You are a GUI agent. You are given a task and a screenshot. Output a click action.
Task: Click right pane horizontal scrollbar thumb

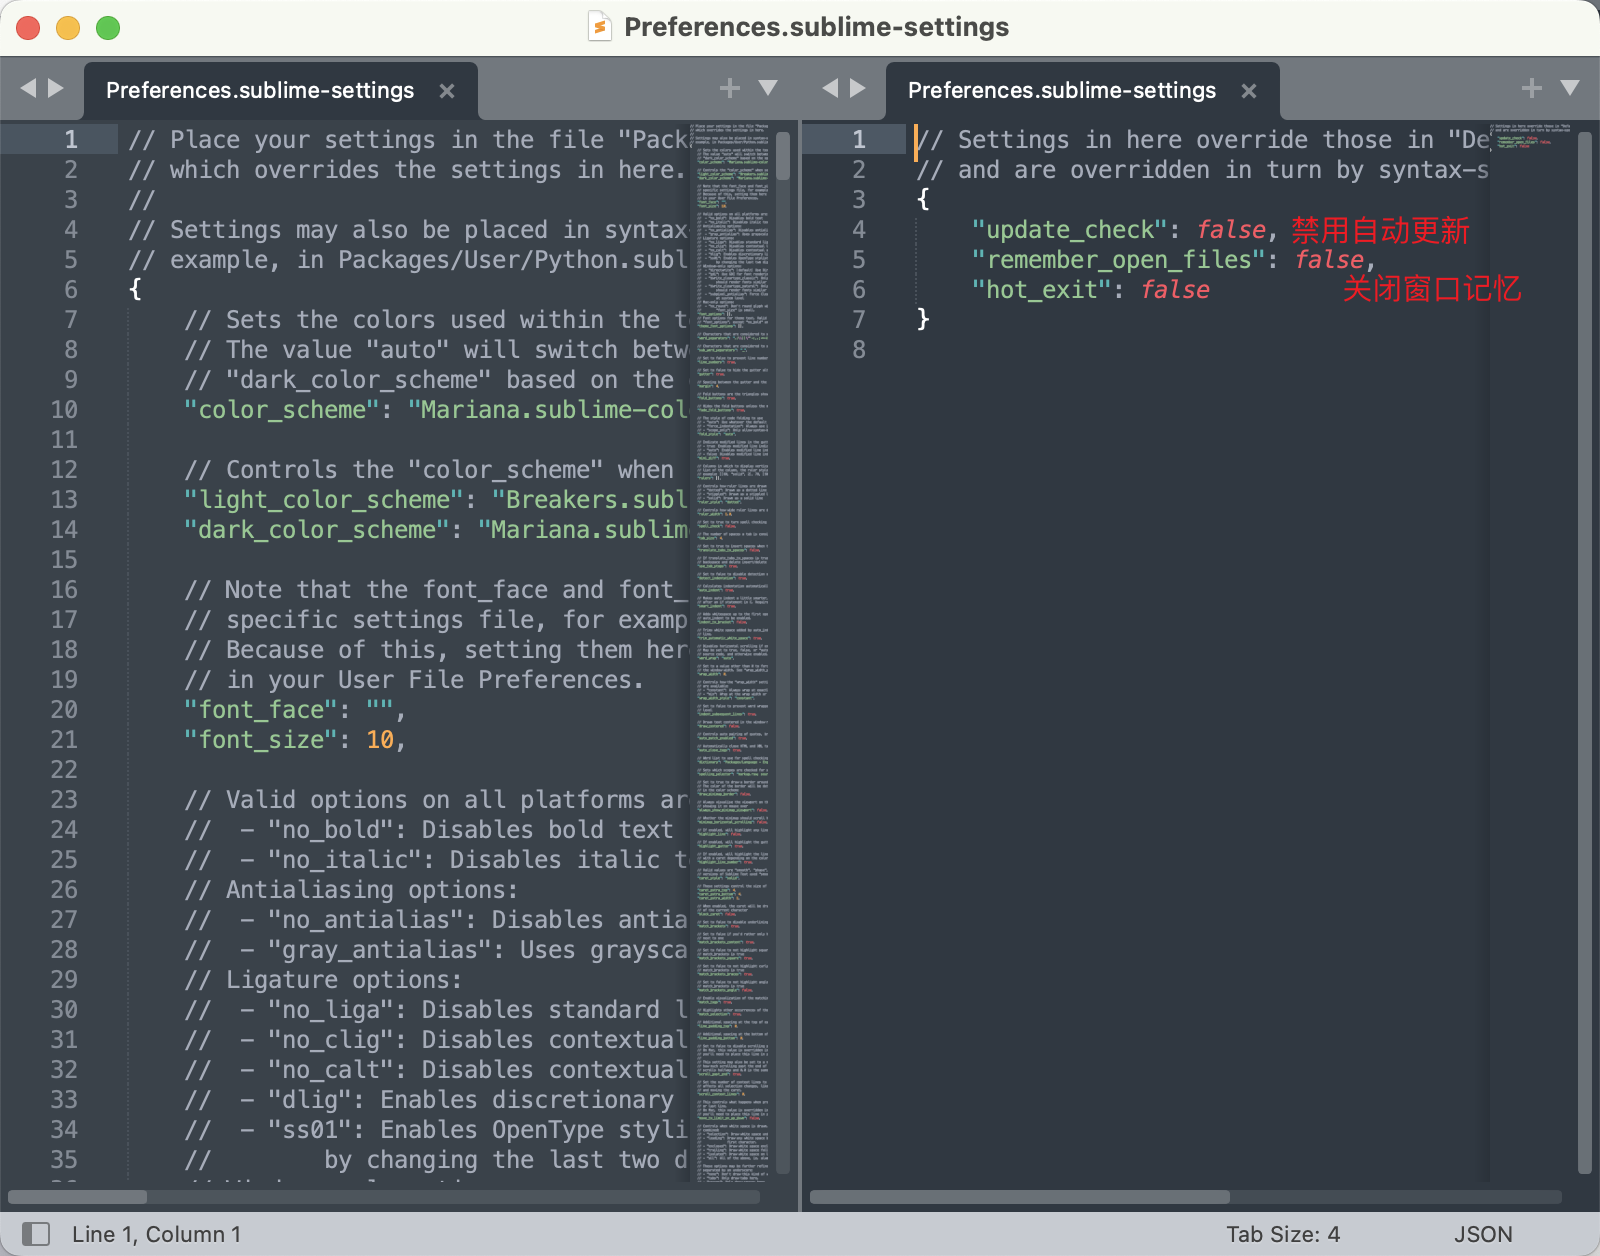click(1020, 1197)
